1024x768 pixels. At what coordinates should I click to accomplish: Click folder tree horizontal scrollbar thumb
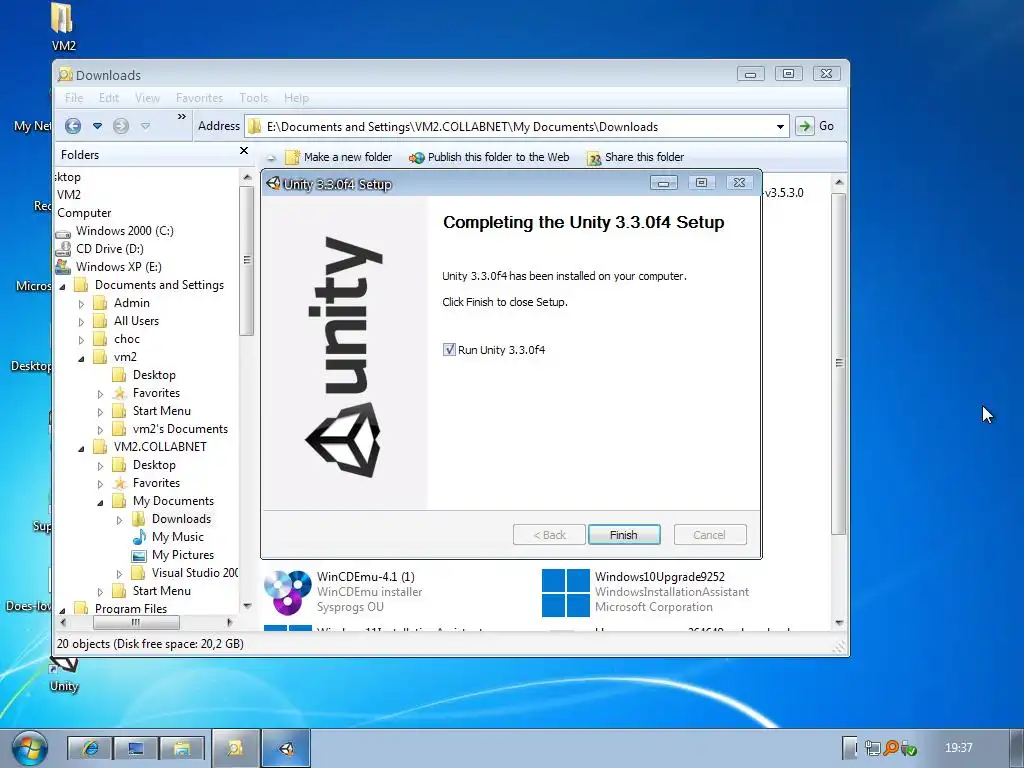coord(136,622)
